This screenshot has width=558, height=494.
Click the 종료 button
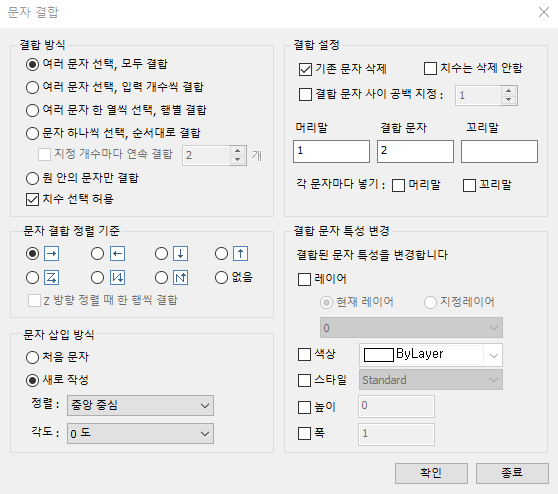pyautogui.click(x=512, y=473)
